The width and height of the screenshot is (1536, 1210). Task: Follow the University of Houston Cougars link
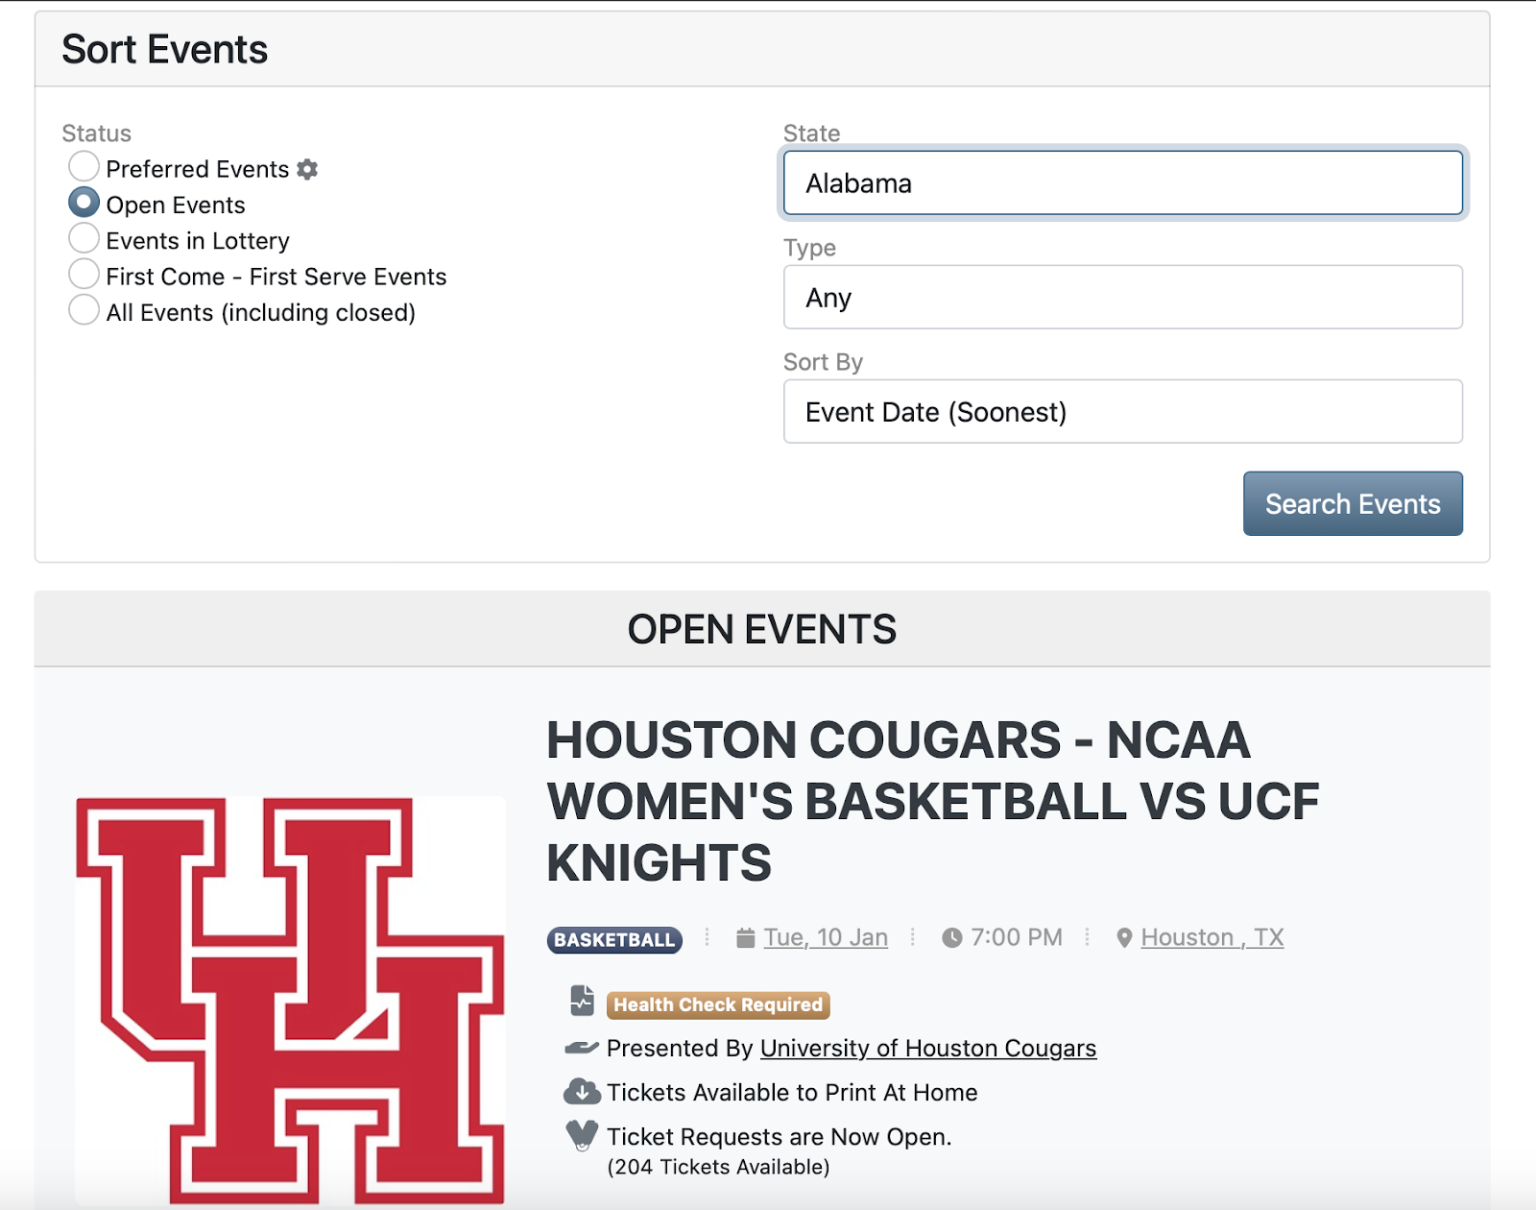(927, 1048)
